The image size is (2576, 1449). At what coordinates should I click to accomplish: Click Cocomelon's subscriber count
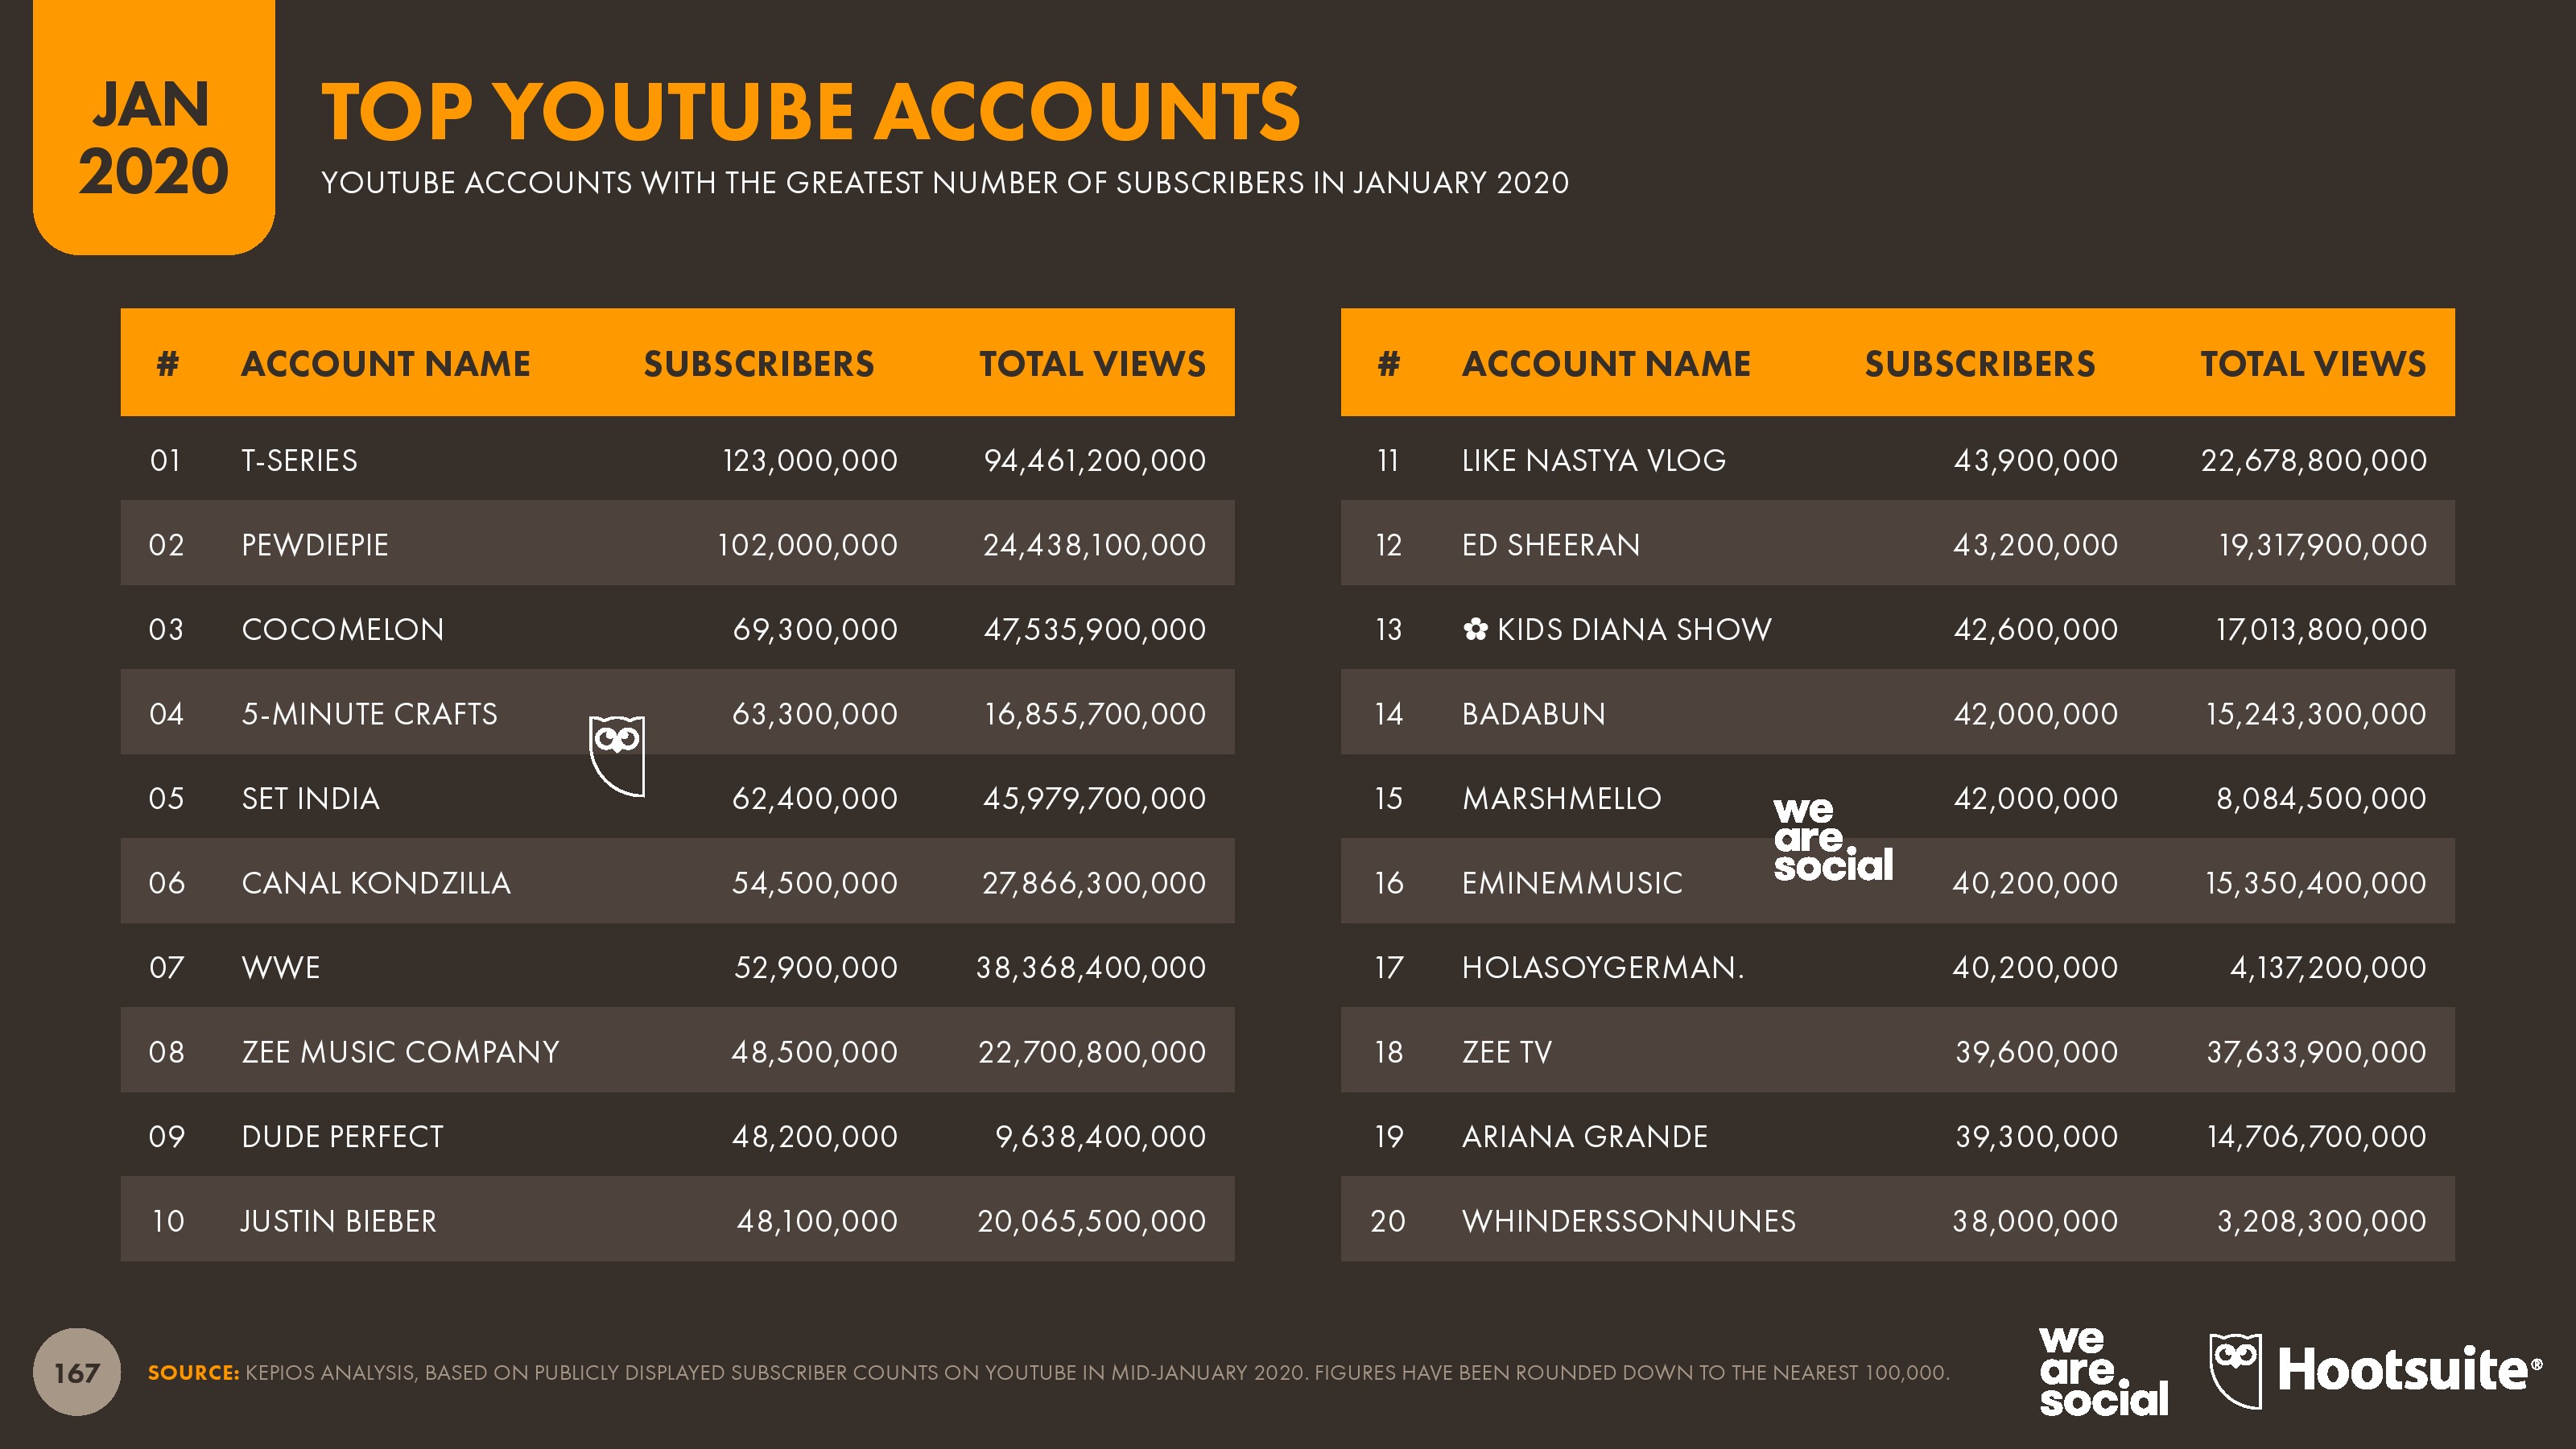[x=814, y=629]
